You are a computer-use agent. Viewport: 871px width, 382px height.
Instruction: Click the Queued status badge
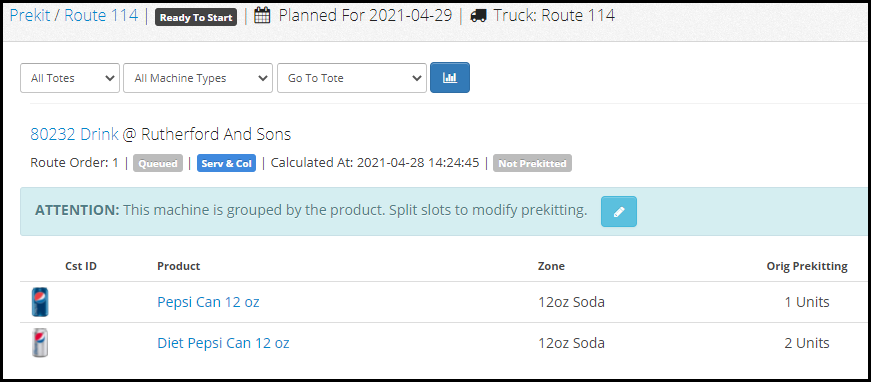click(x=158, y=164)
